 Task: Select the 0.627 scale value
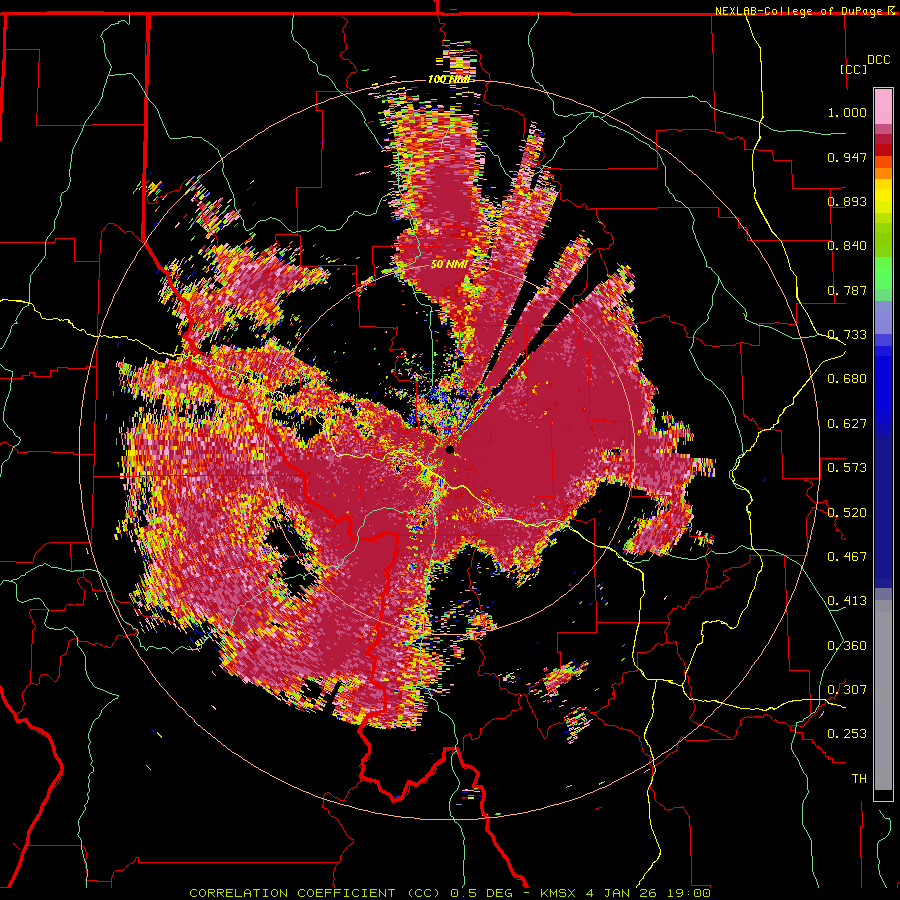(847, 424)
